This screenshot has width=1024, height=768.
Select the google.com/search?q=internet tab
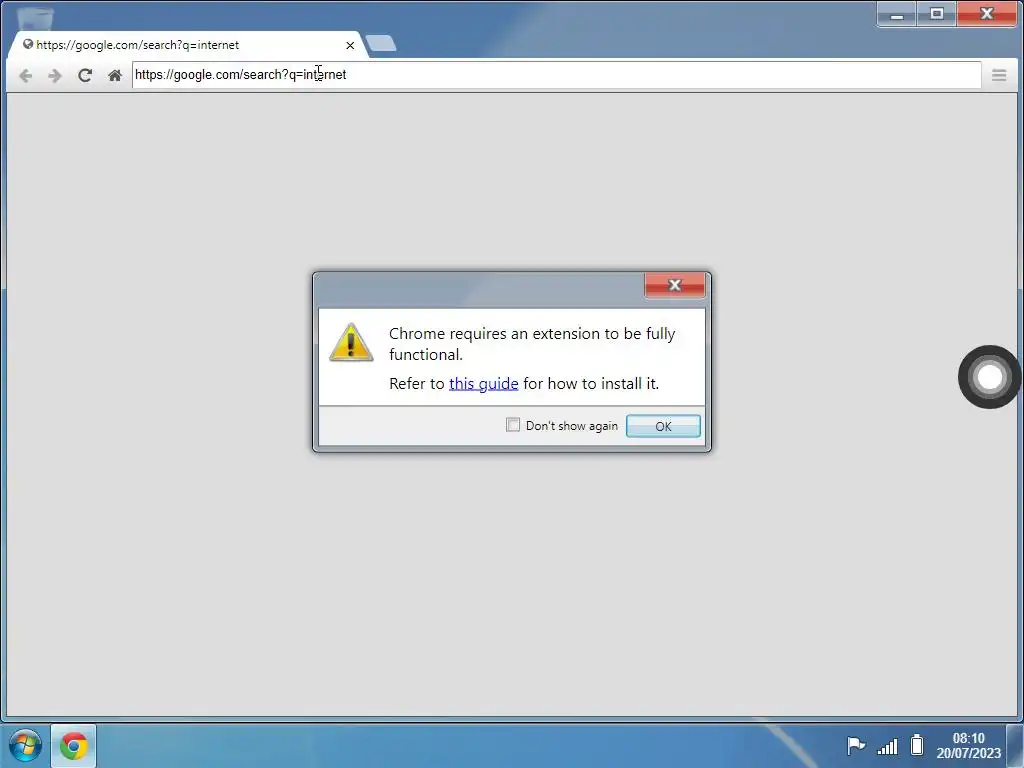pyautogui.click(x=186, y=45)
